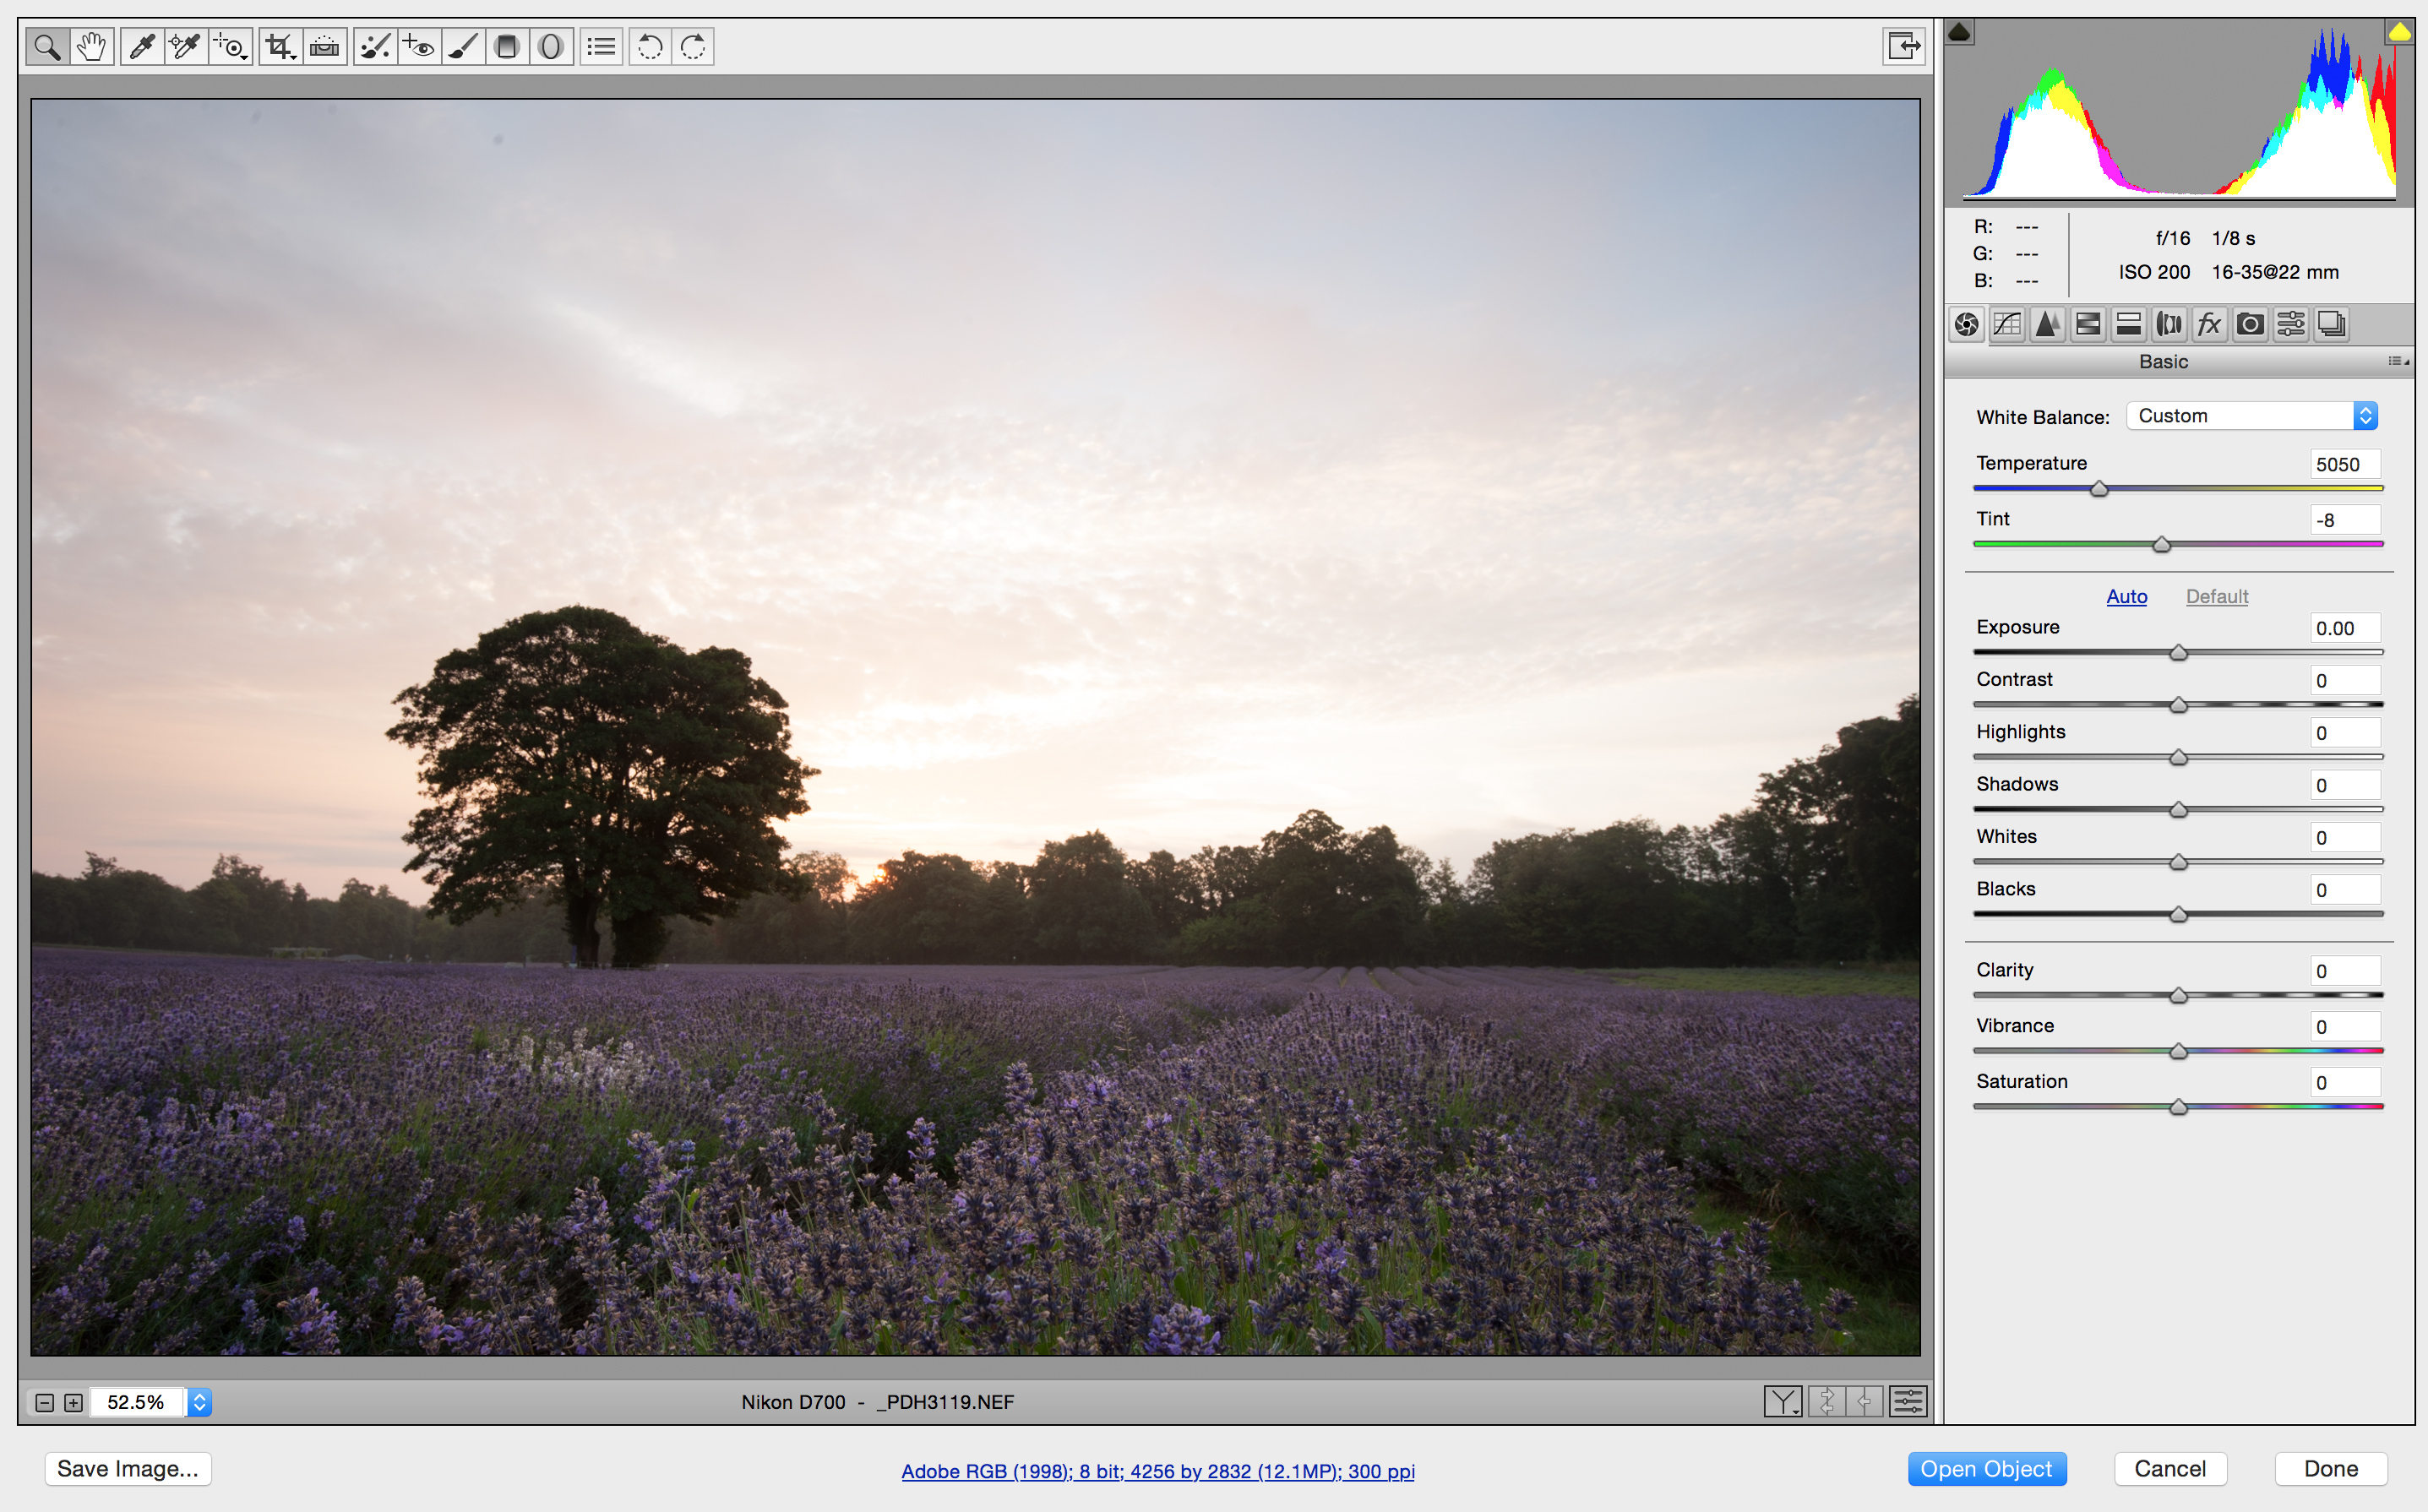Select the Zoom tool in the toolbar
The height and width of the screenshot is (1512, 2428).
pyautogui.click(x=47, y=47)
